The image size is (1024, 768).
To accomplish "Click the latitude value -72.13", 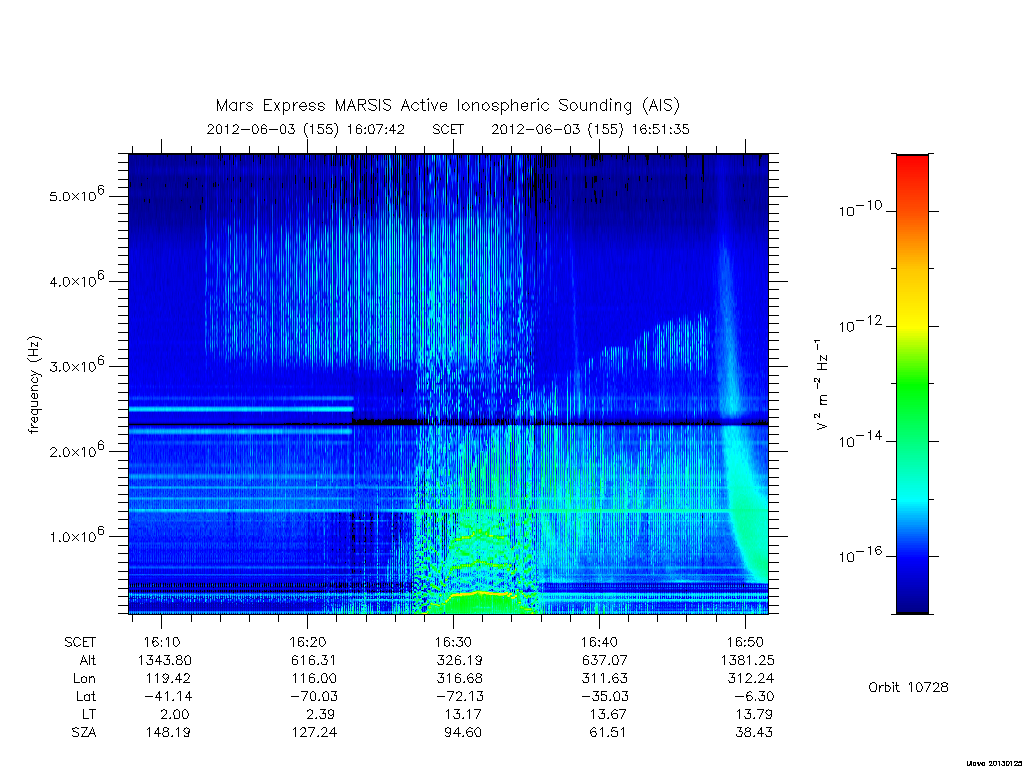I will point(459,696).
